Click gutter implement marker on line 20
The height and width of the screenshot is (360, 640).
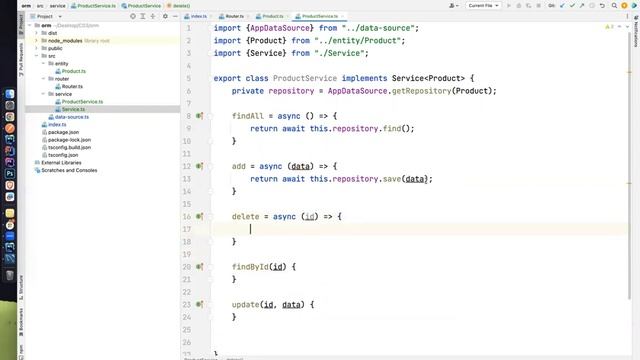199,267
